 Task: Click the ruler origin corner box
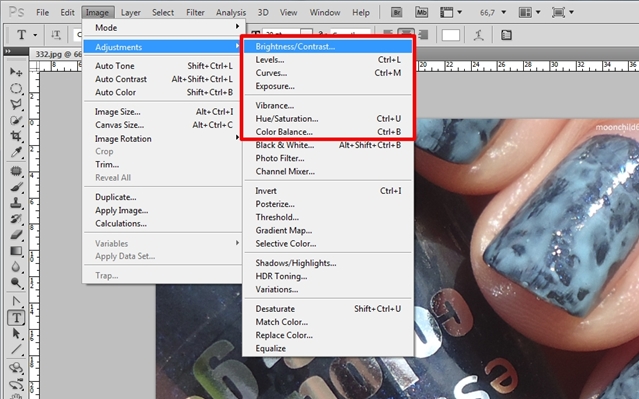(34, 66)
